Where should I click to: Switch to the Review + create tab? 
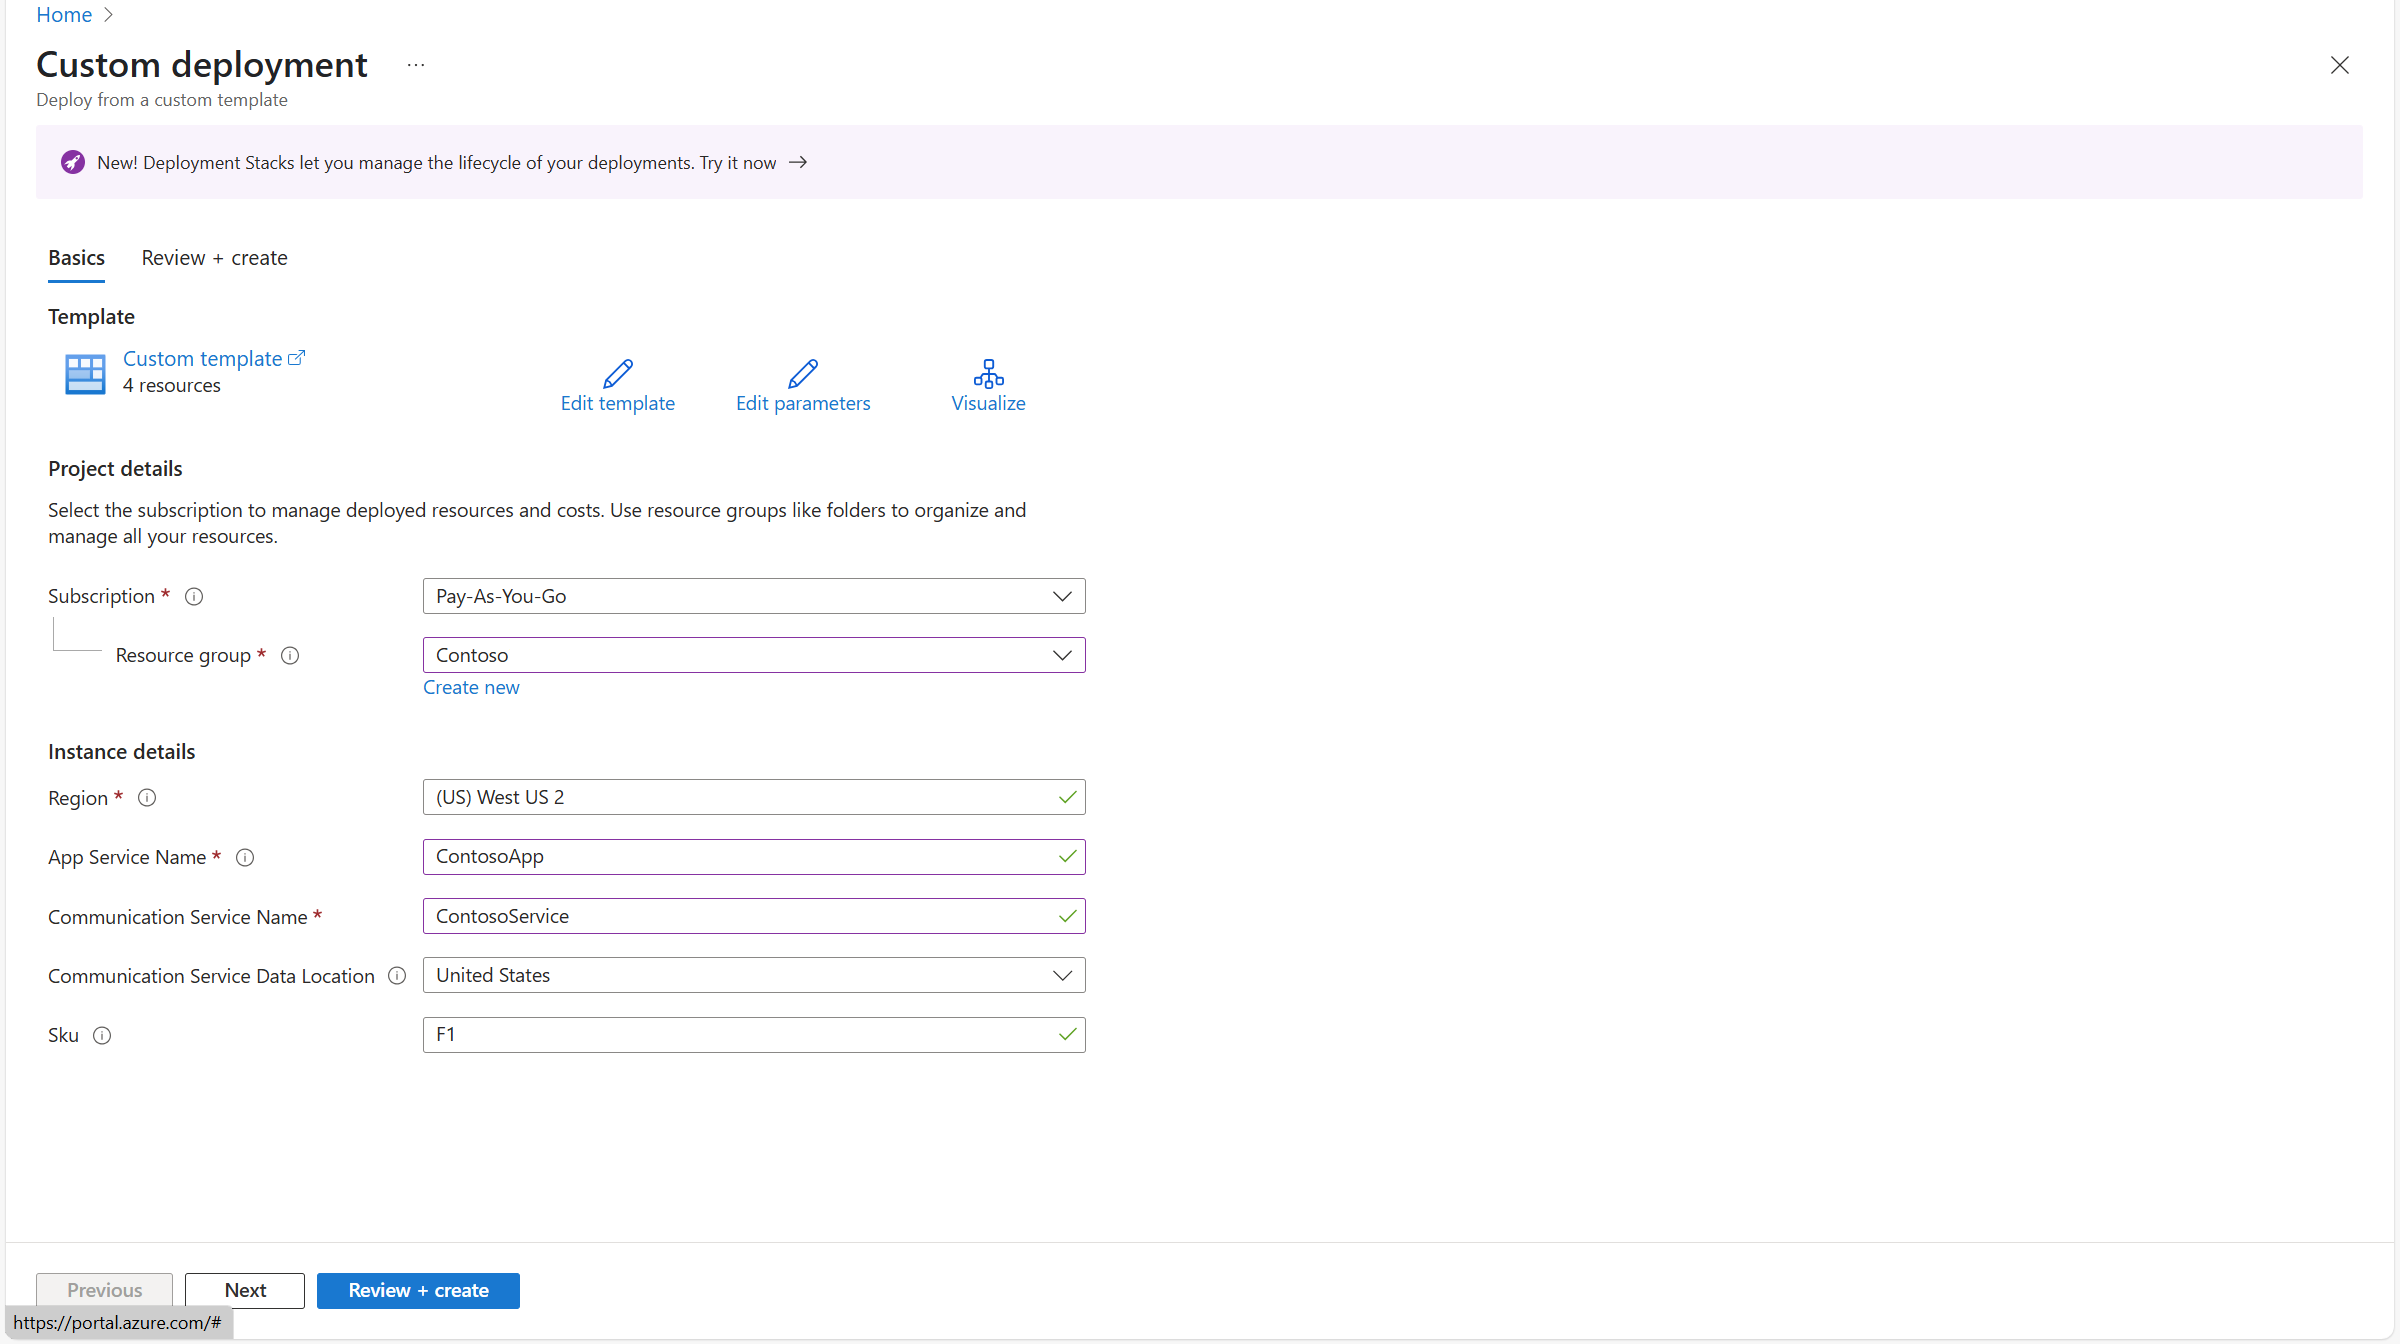(x=214, y=258)
